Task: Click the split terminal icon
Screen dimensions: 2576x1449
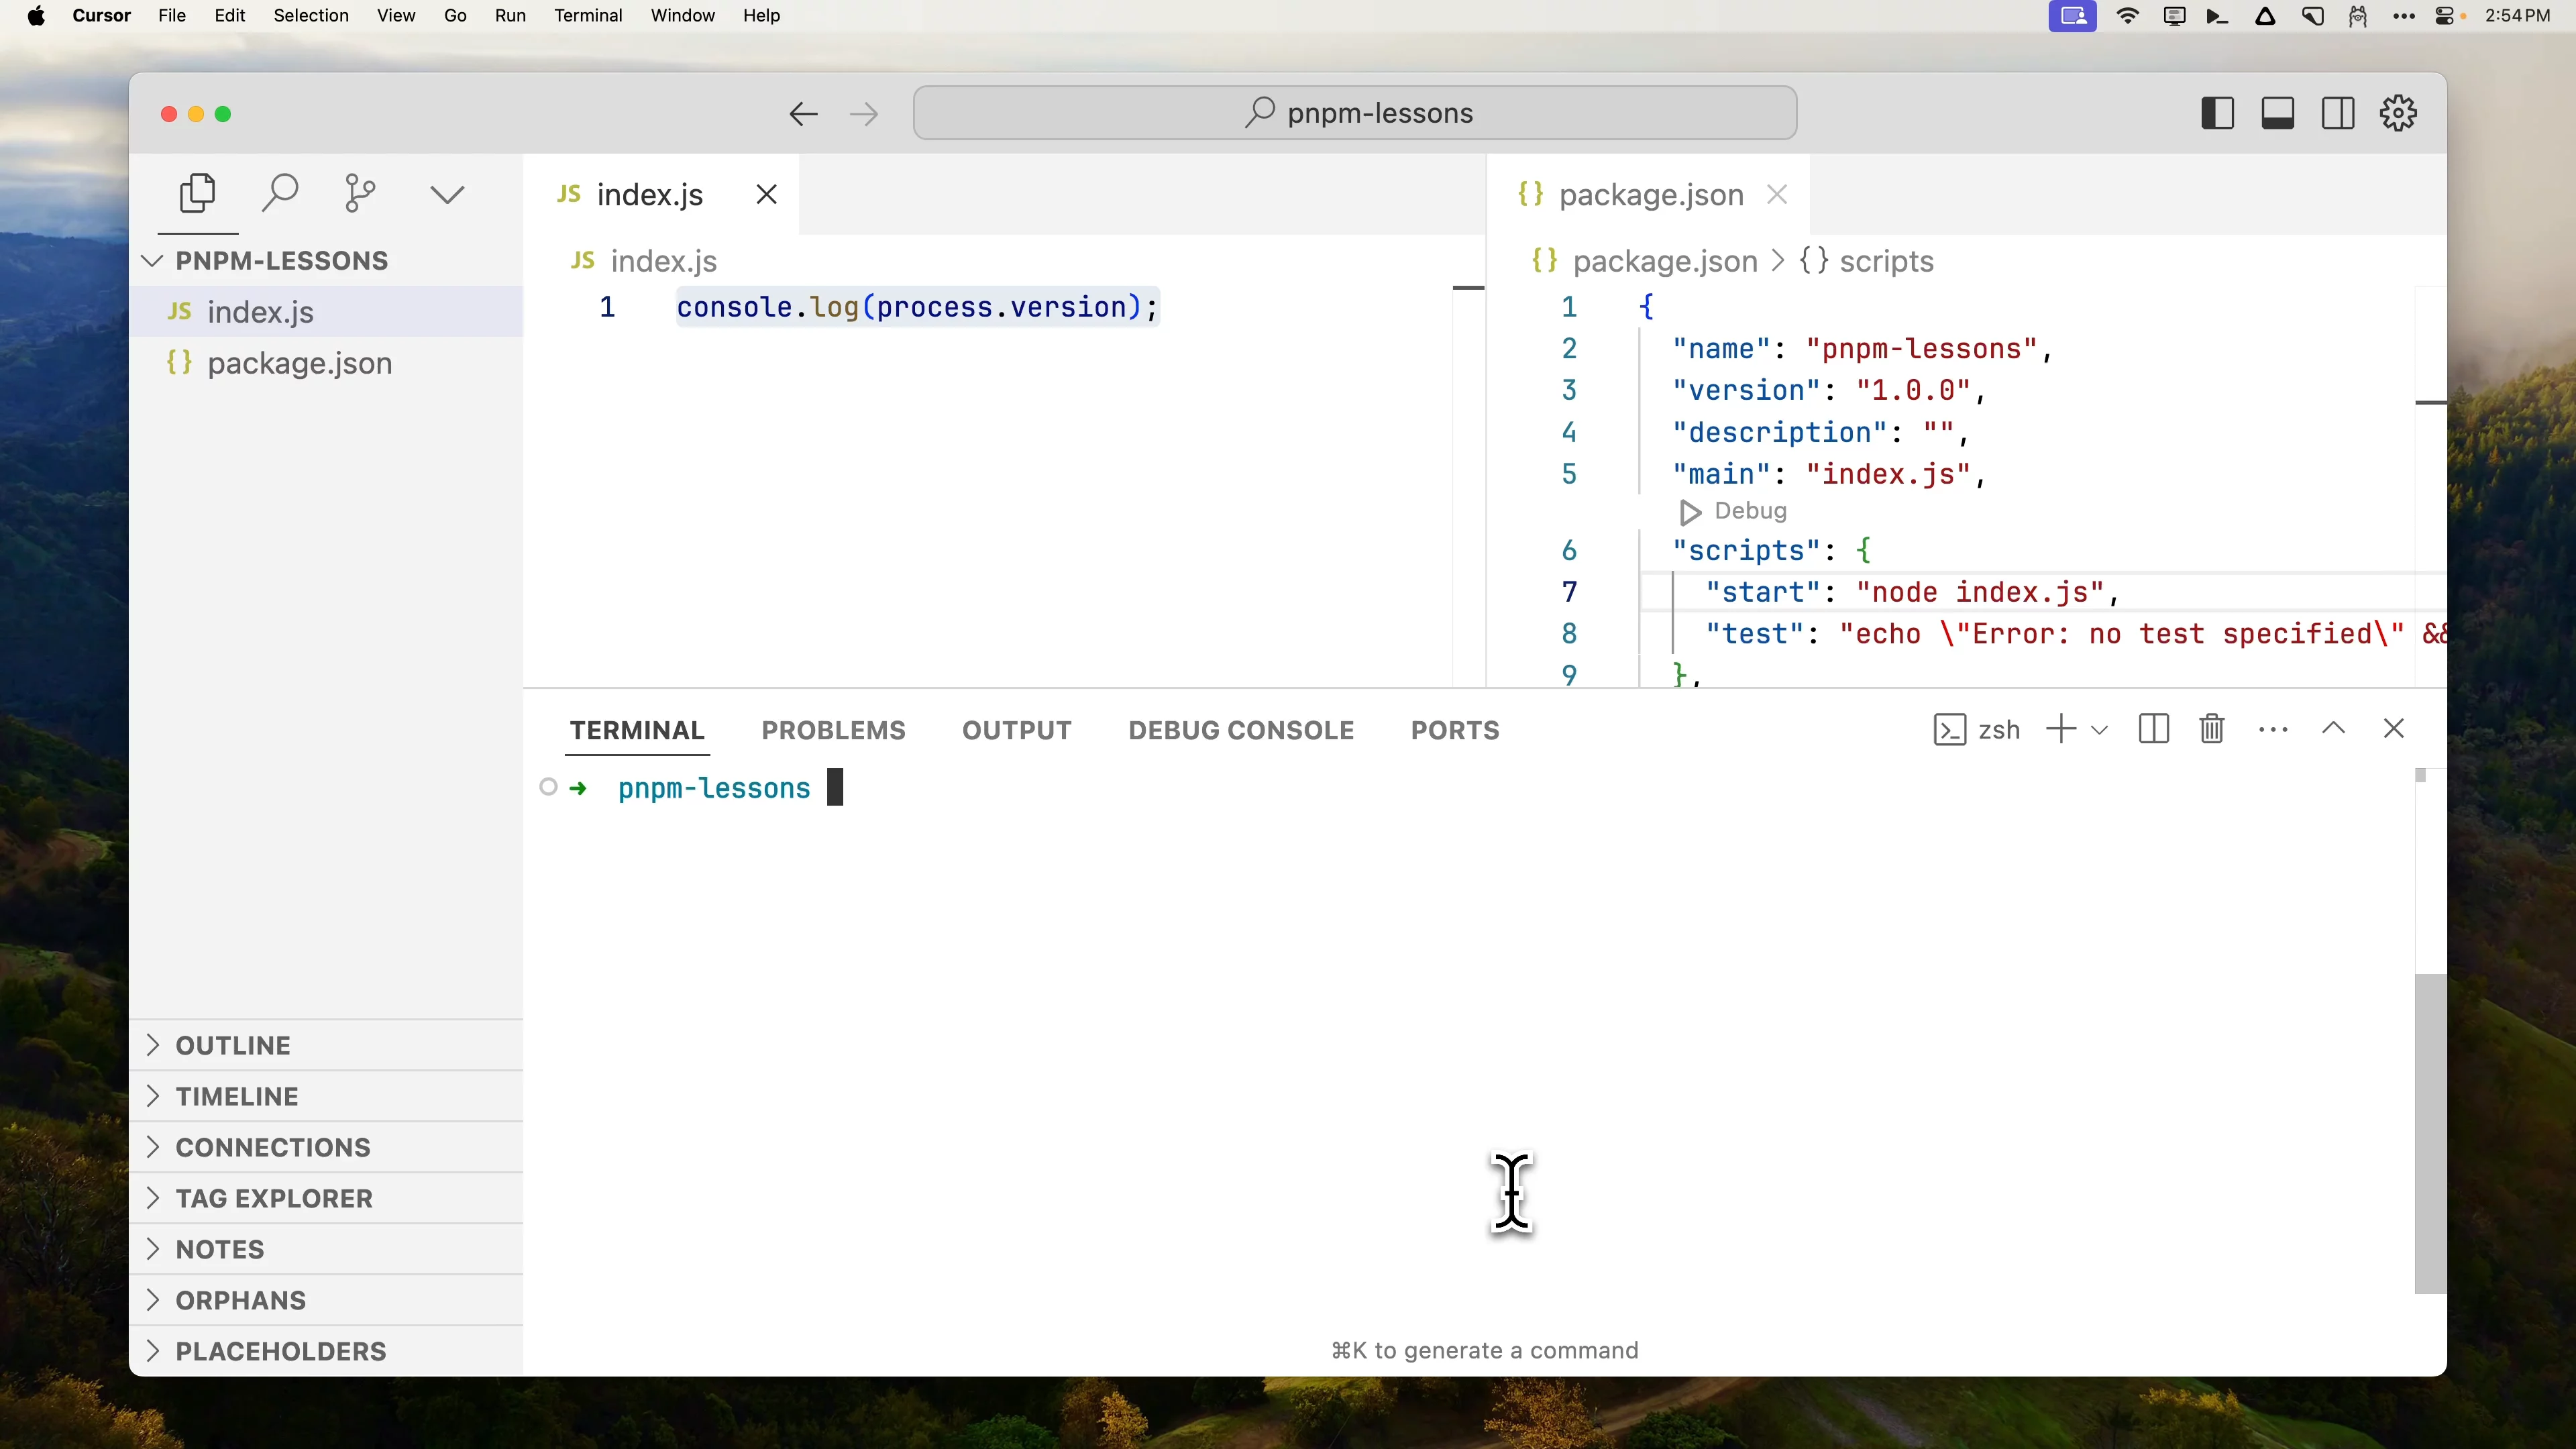Action: tap(2153, 729)
